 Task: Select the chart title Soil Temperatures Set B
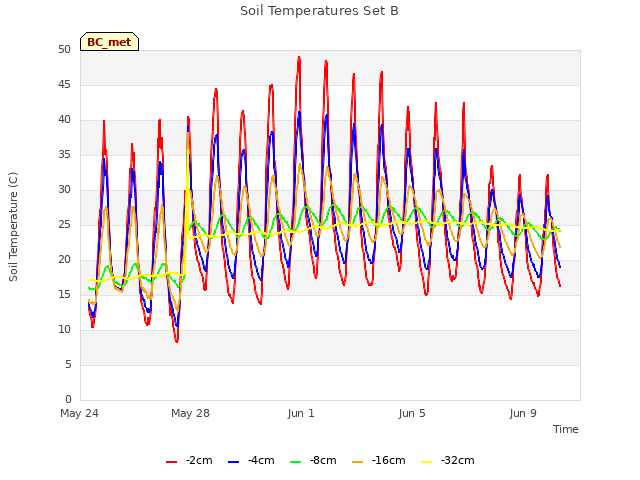pos(319,11)
